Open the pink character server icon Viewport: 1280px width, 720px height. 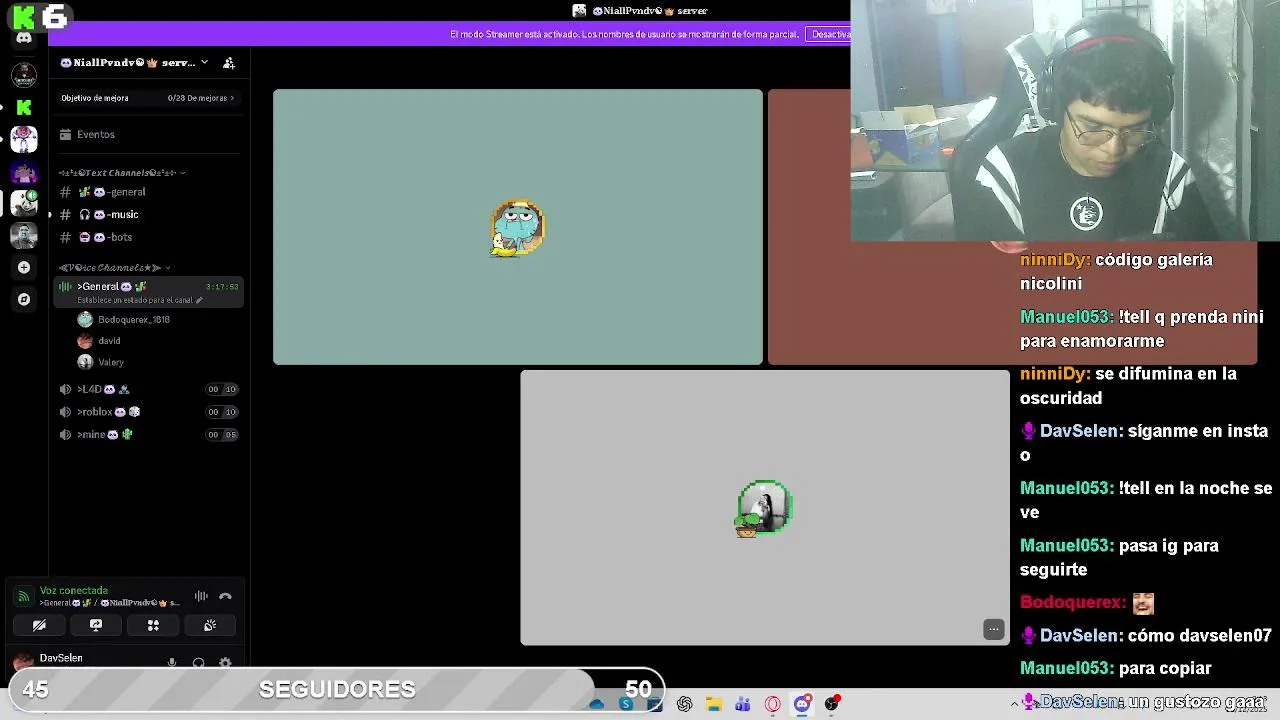pyautogui.click(x=24, y=139)
